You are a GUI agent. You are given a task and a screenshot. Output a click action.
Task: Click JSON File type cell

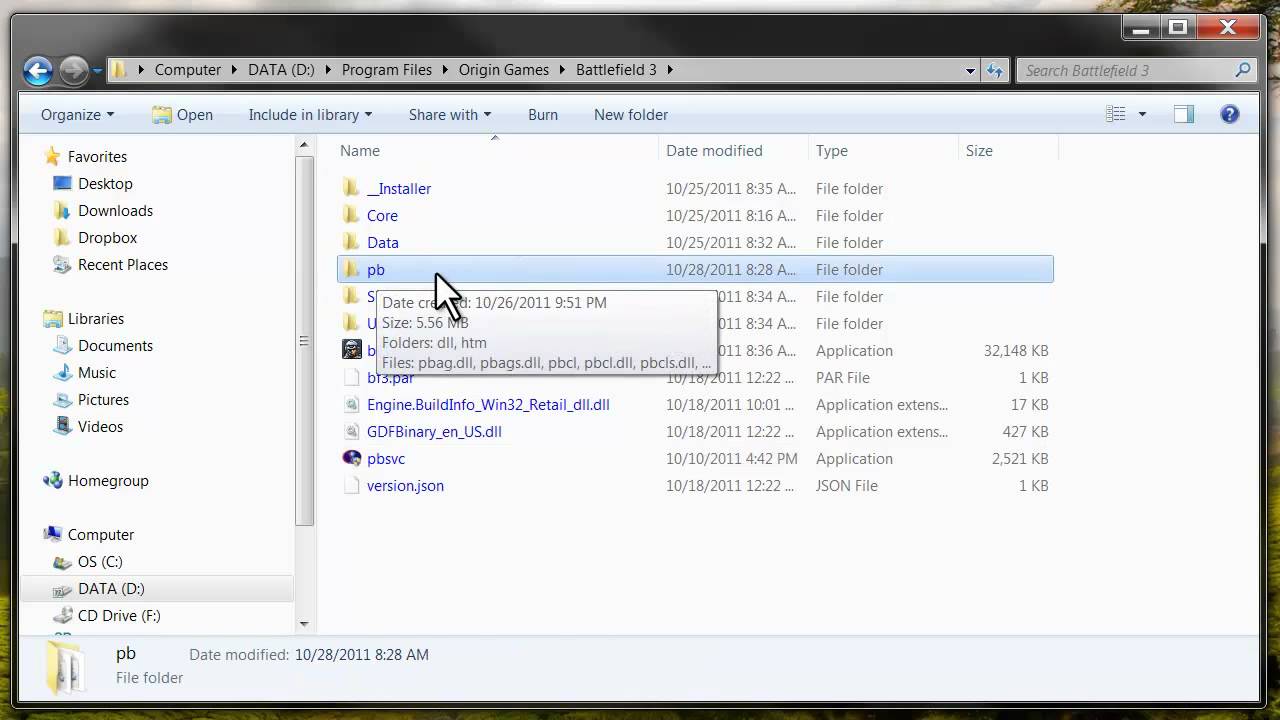847,486
